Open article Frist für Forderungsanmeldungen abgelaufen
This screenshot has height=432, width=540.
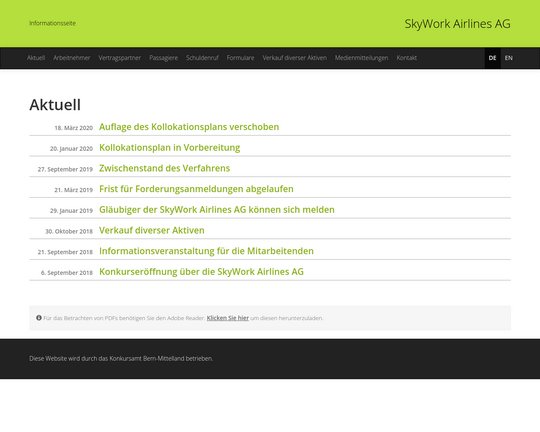click(x=196, y=189)
